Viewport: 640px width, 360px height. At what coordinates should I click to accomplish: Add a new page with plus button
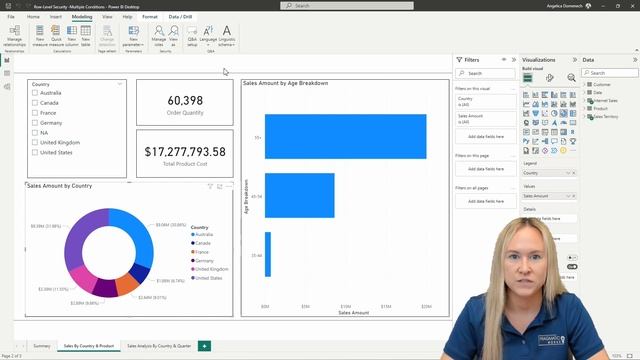pos(204,346)
